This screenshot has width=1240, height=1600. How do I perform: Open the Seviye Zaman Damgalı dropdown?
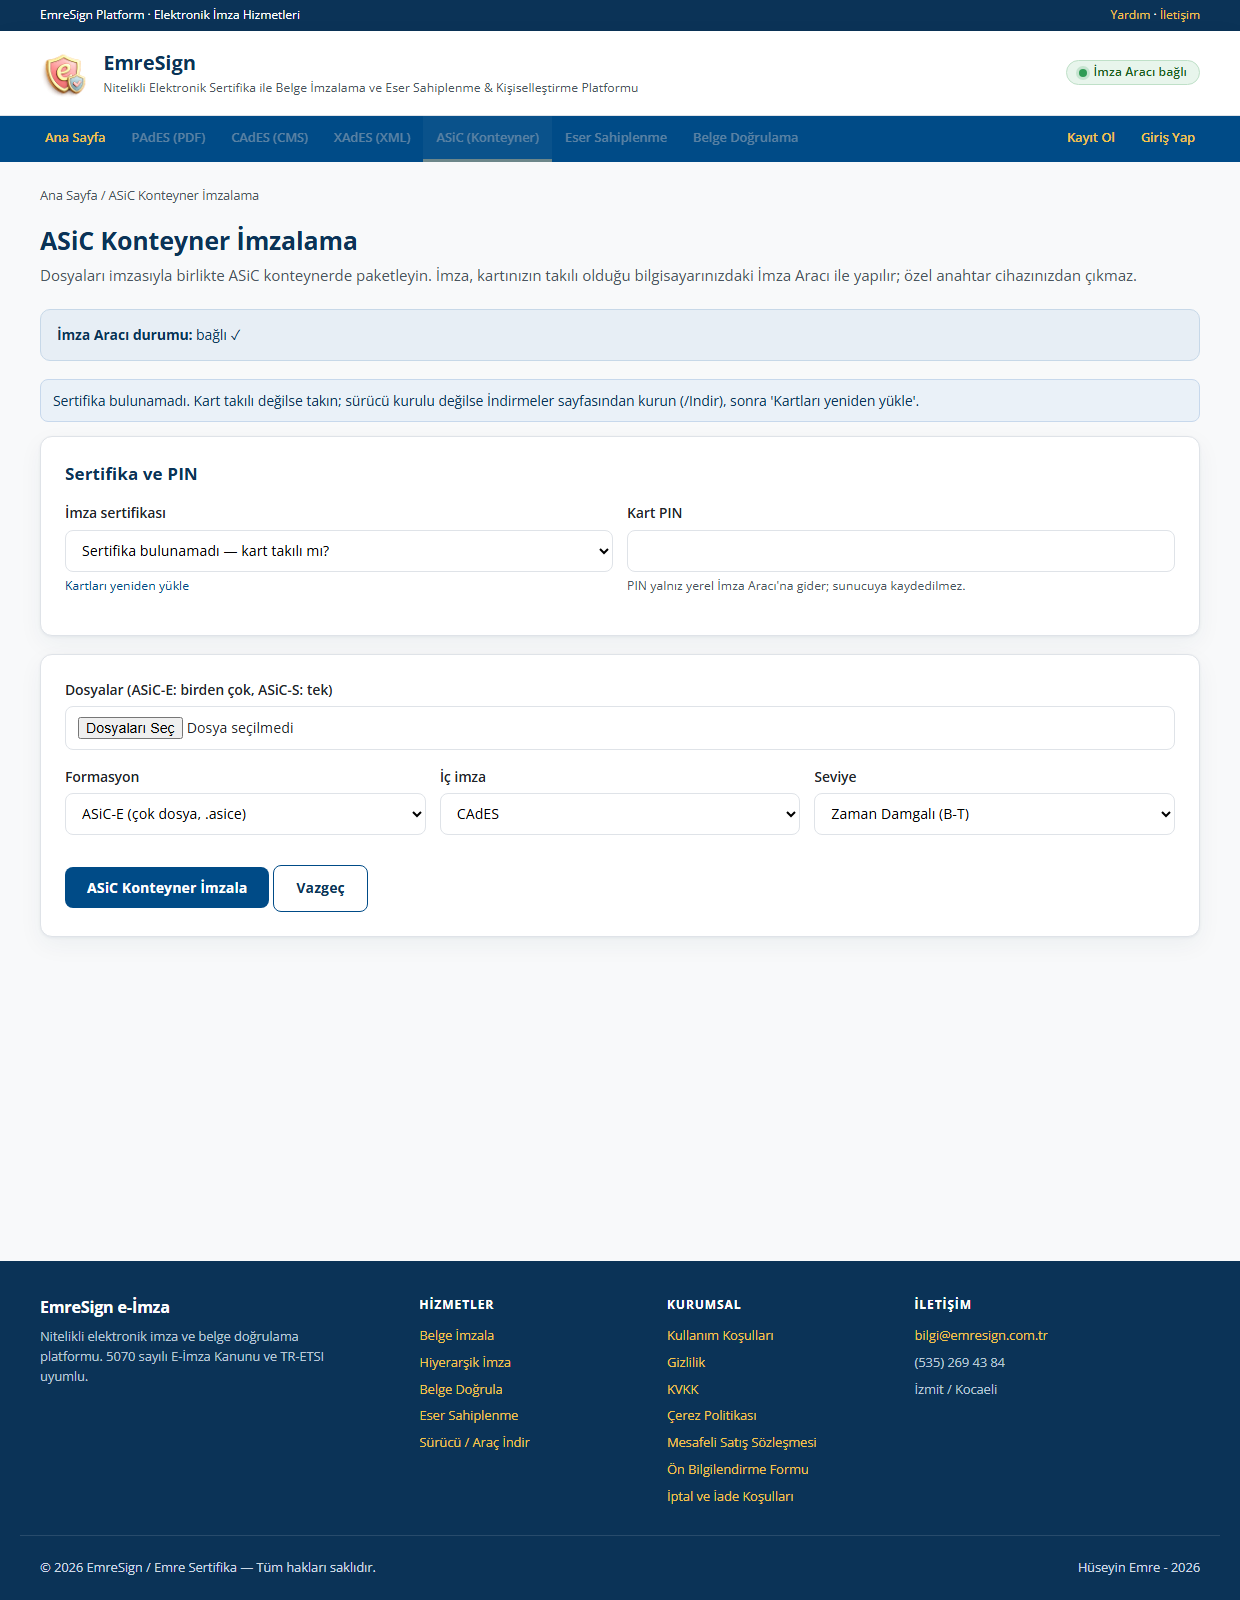[994, 814]
